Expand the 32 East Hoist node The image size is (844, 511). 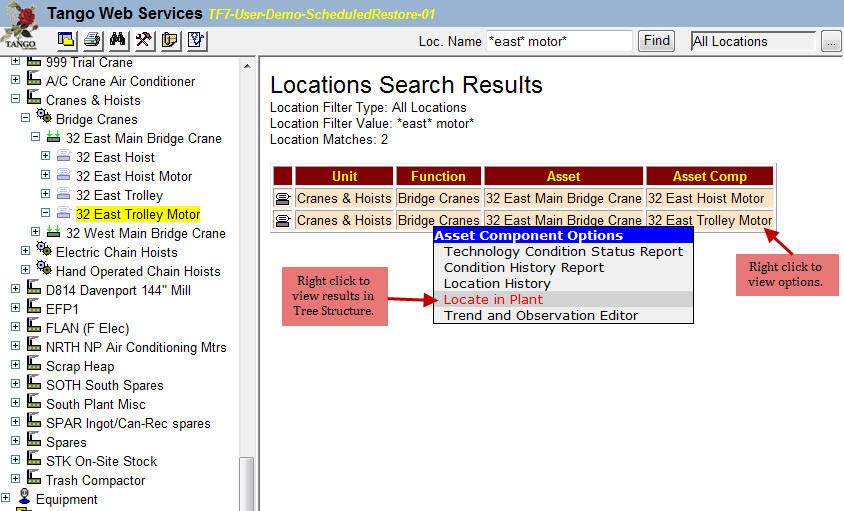click(46, 157)
